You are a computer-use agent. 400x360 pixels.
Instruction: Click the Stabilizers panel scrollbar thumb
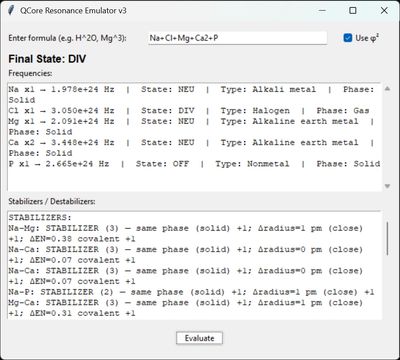point(387,239)
